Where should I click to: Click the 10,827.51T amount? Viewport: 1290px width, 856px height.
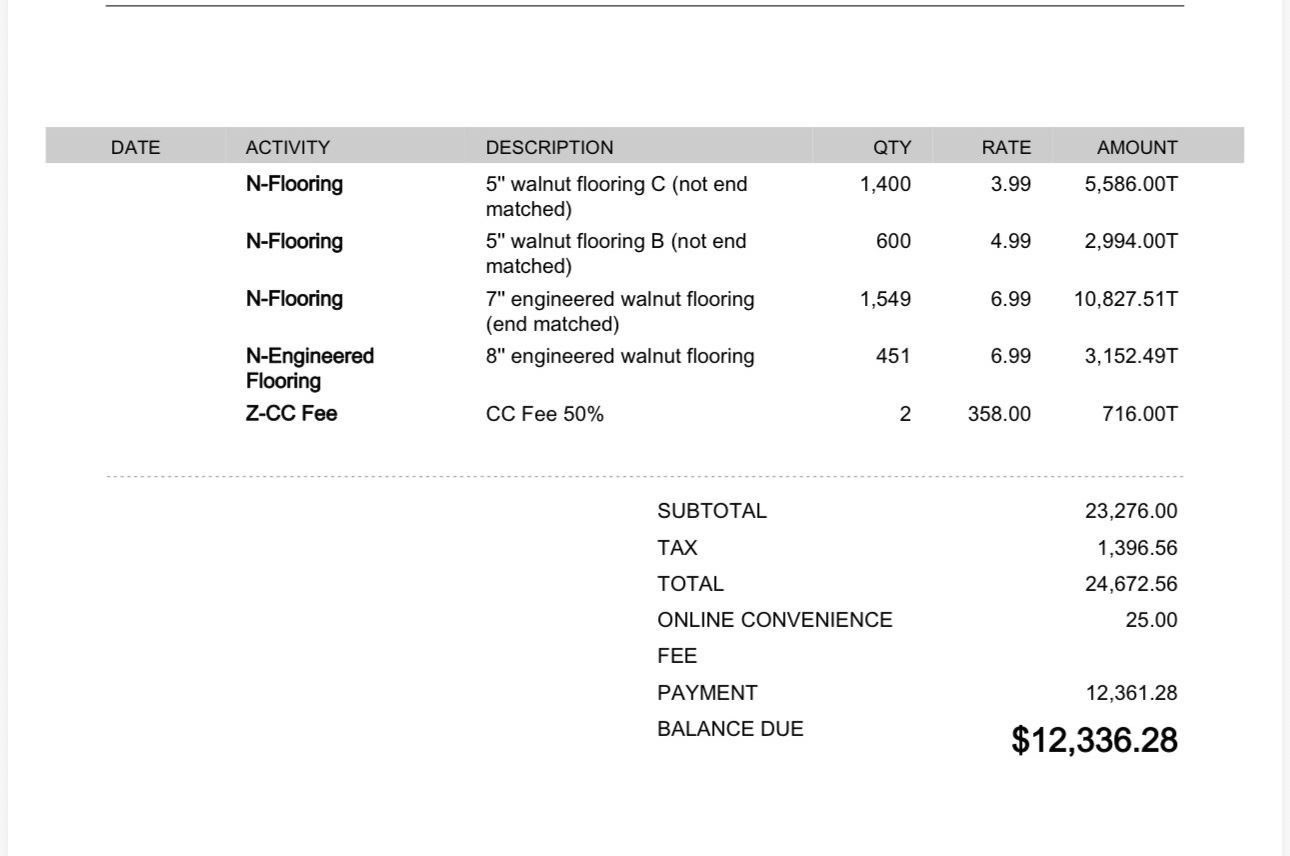pyautogui.click(x=1126, y=299)
